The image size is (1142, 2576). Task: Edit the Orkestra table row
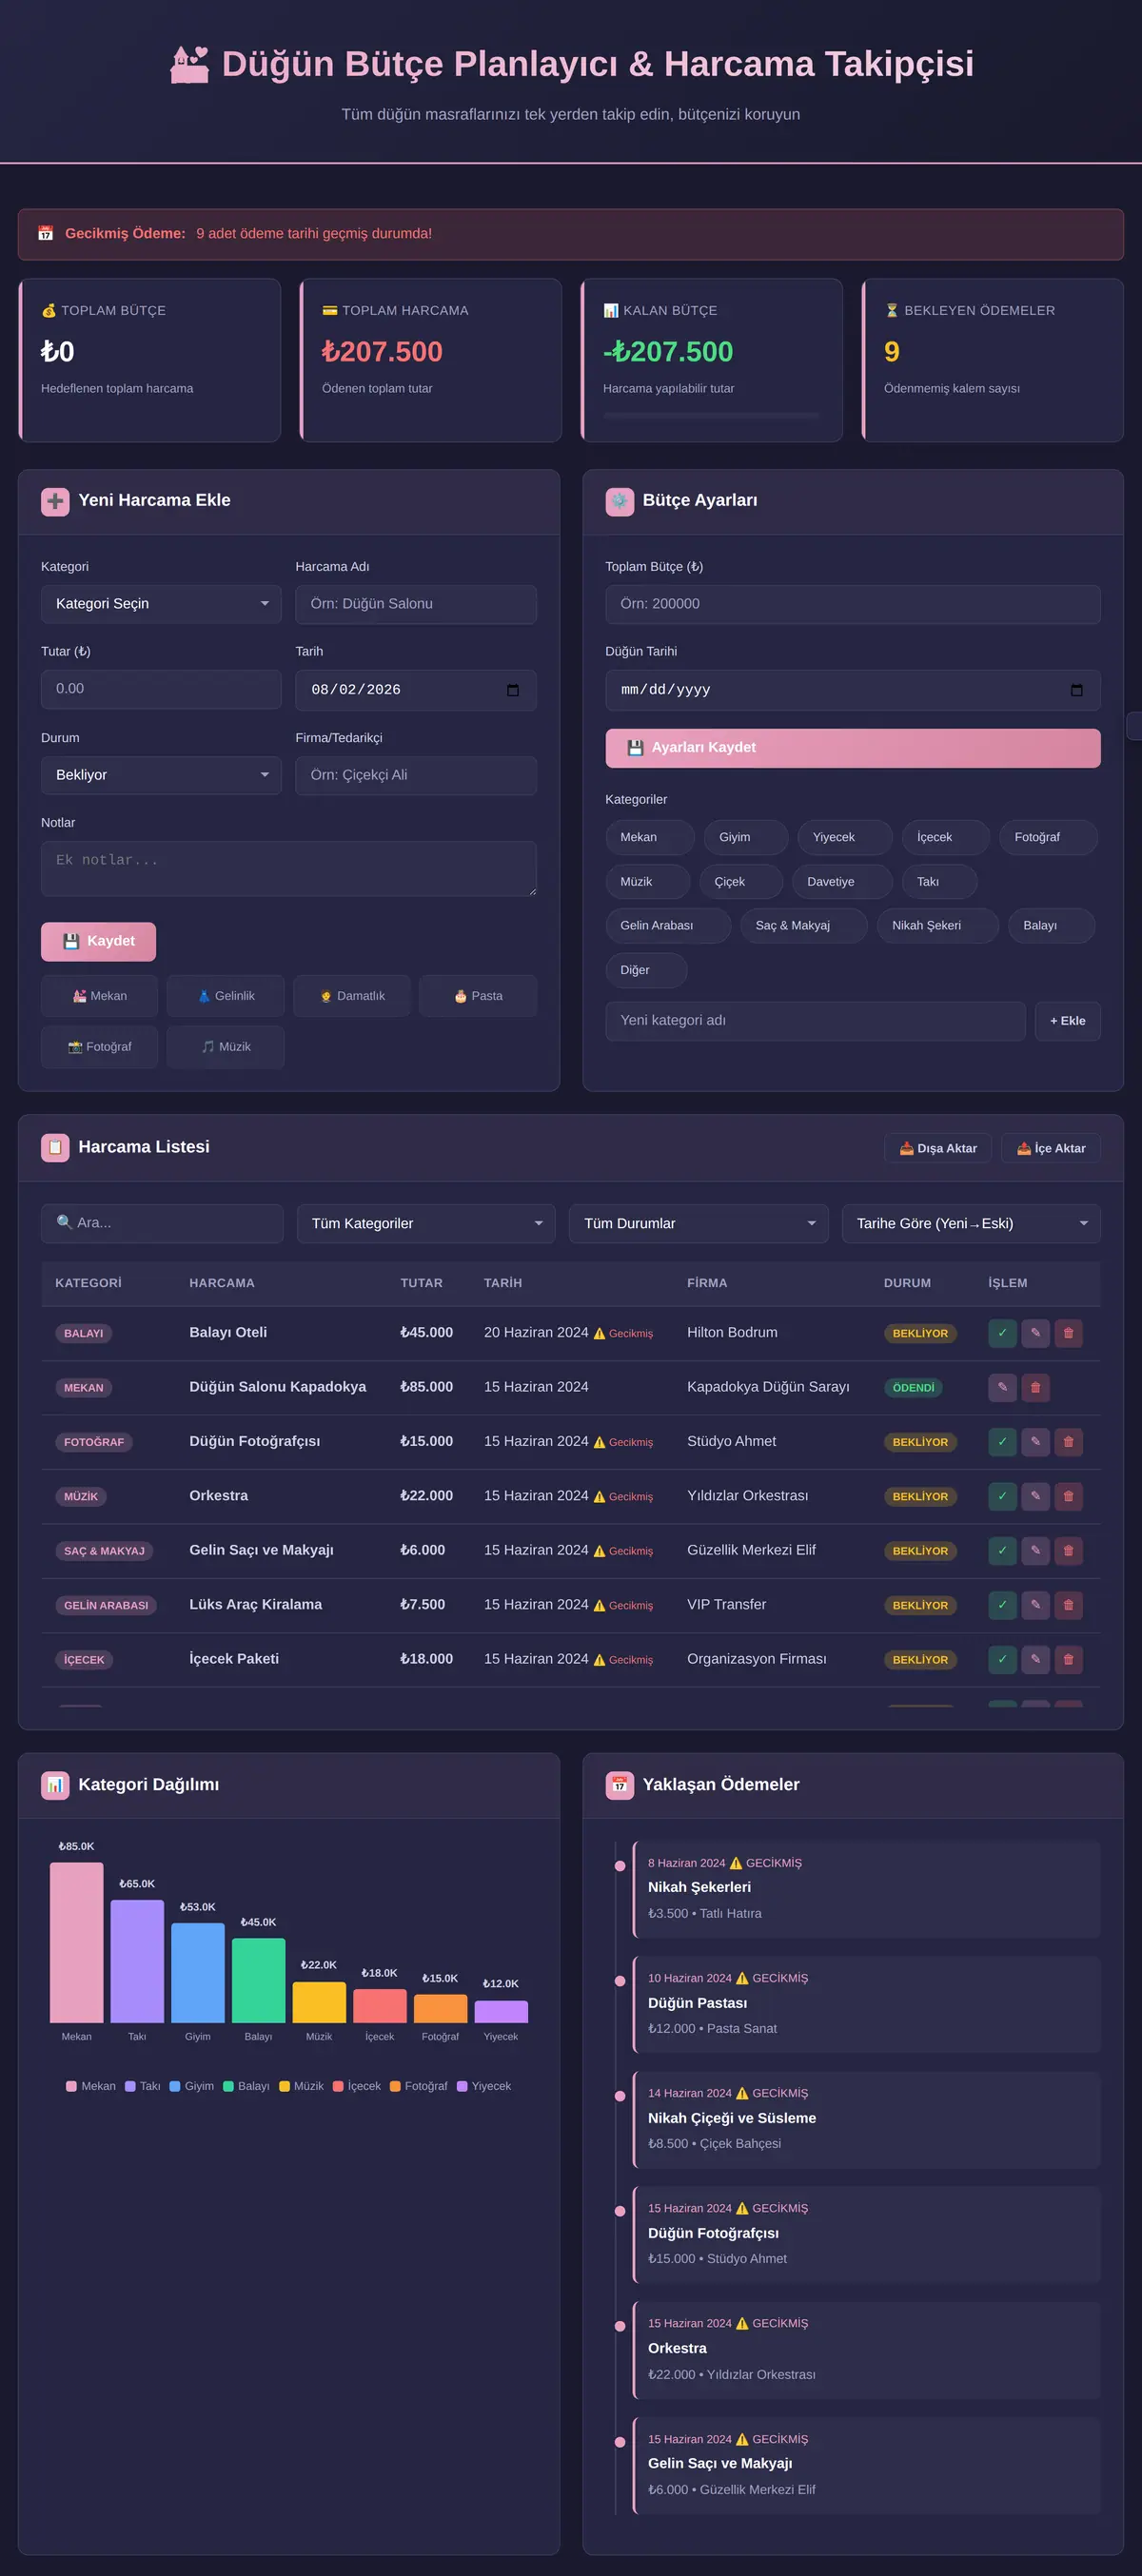(1035, 1496)
